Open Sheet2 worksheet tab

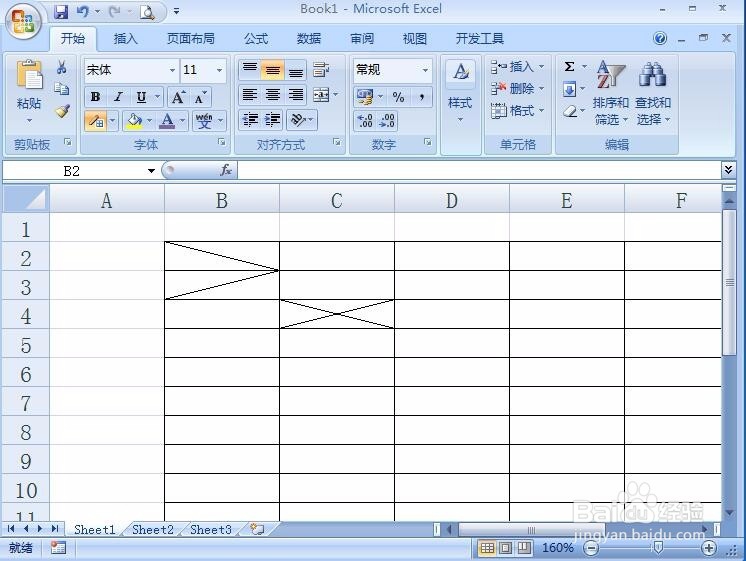coord(153,530)
